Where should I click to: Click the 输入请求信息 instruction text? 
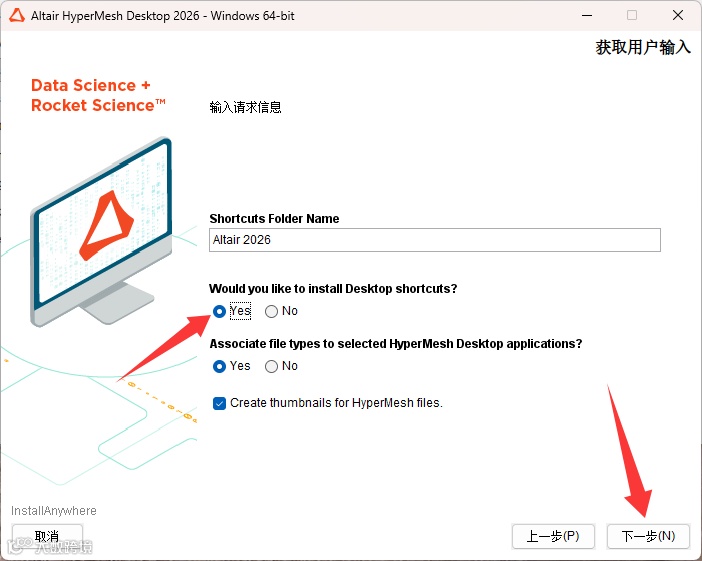(x=245, y=107)
